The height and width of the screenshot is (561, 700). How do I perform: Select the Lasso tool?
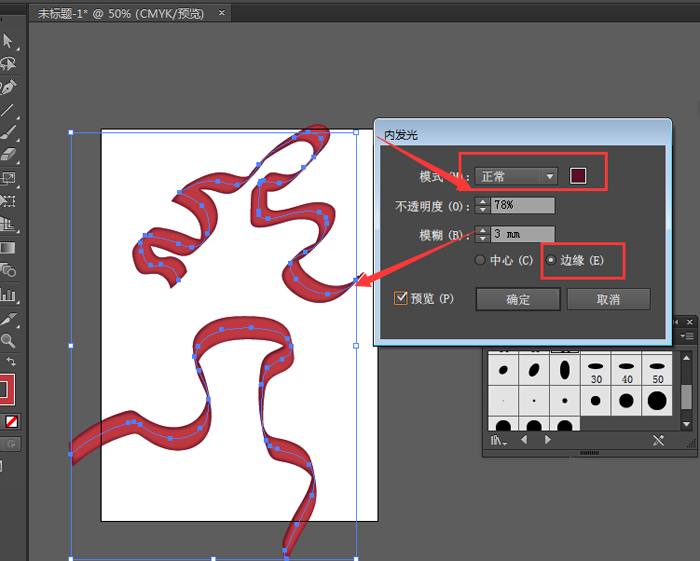click(8, 64)
